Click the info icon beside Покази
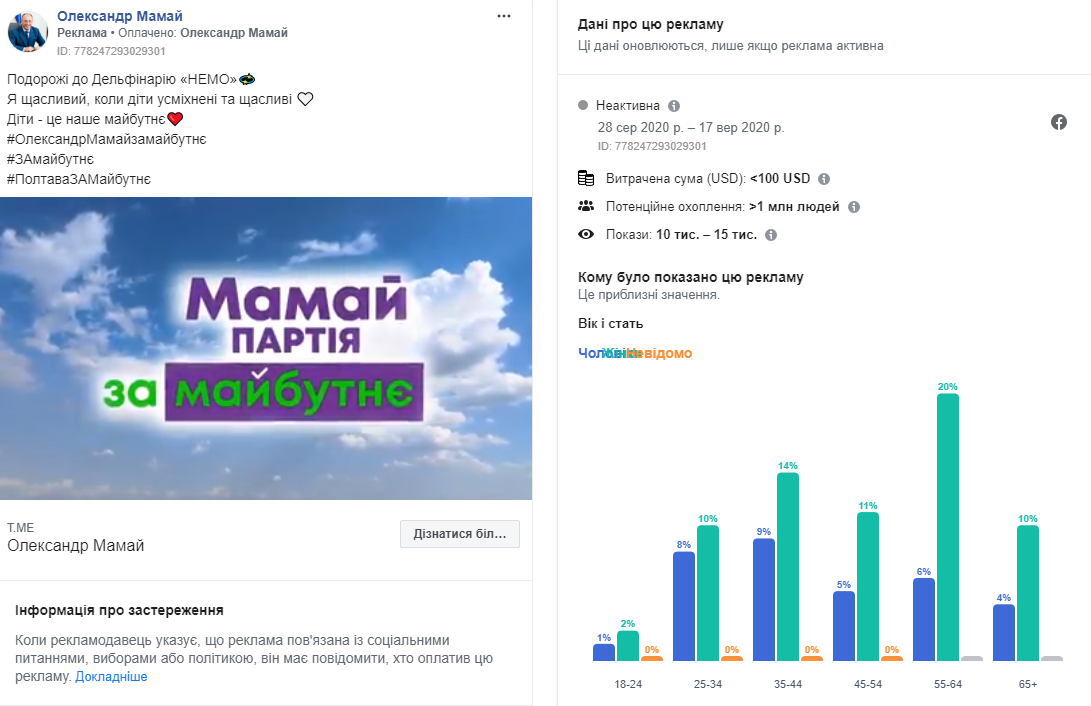1091x706 pixels. [x=771, y=235]
